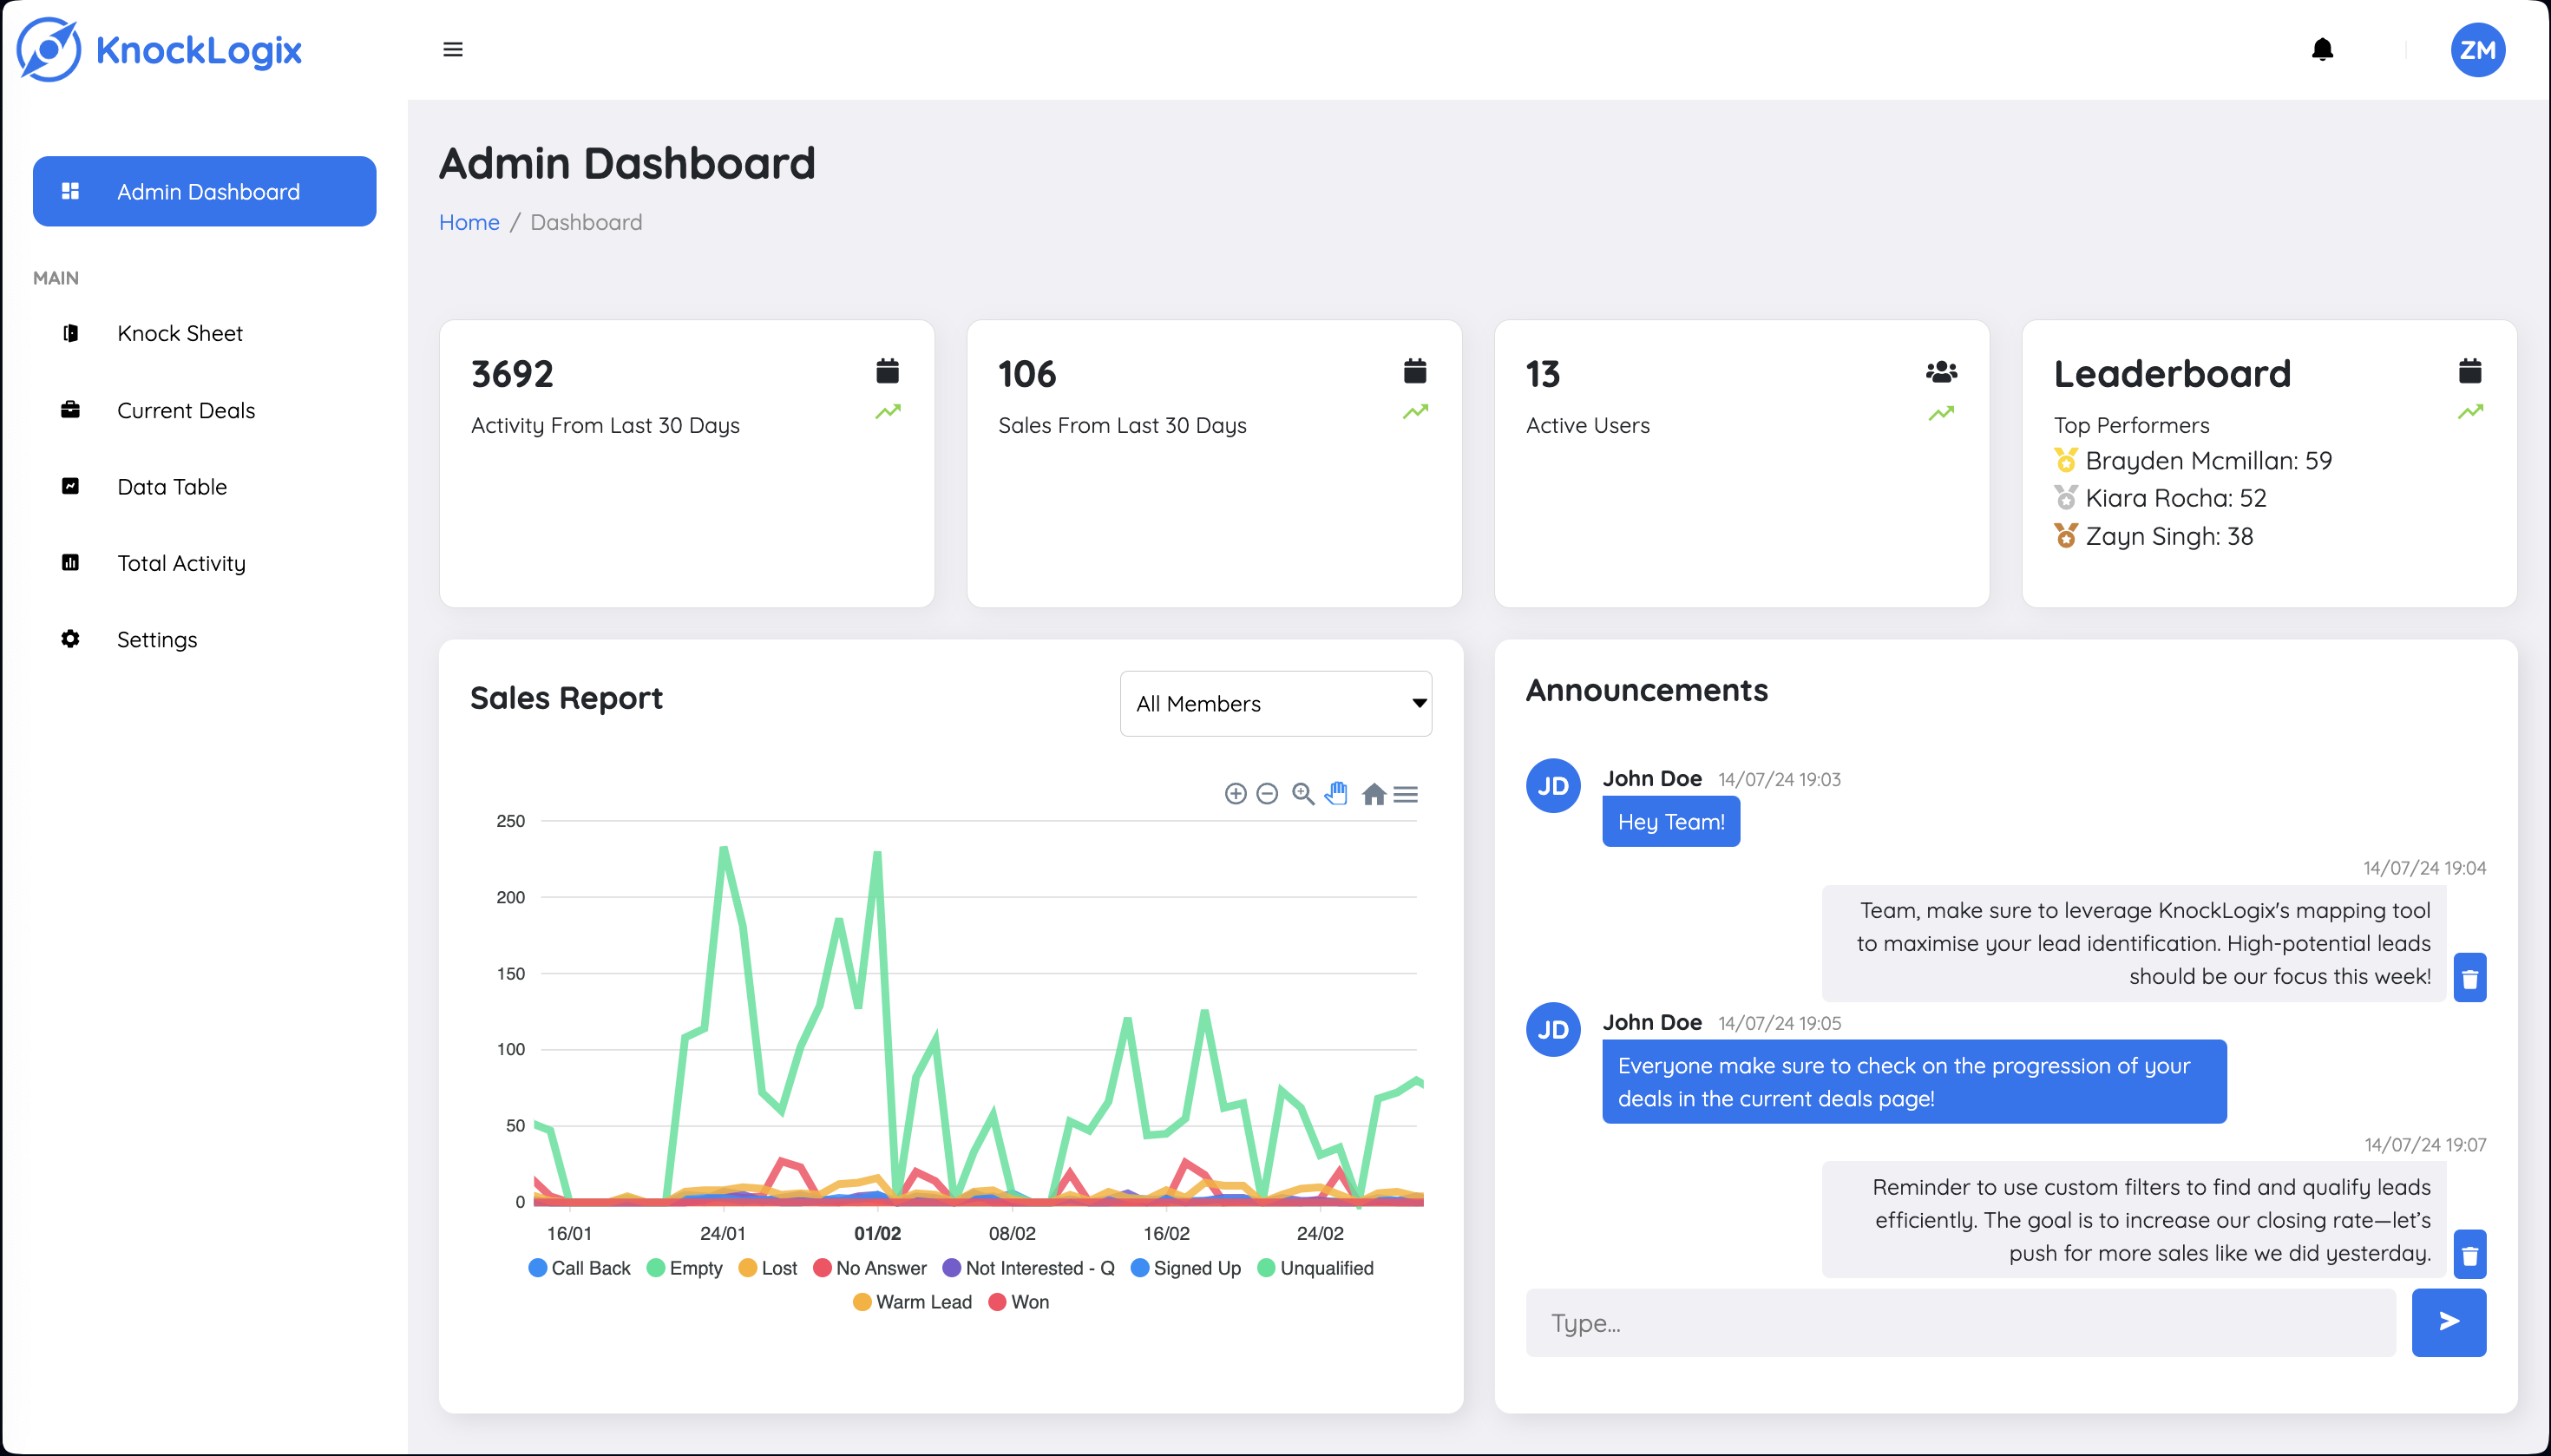Zoom out on the sales chart
The height and width of the screenshot is (1456, 2551).
pos(1267,794)
